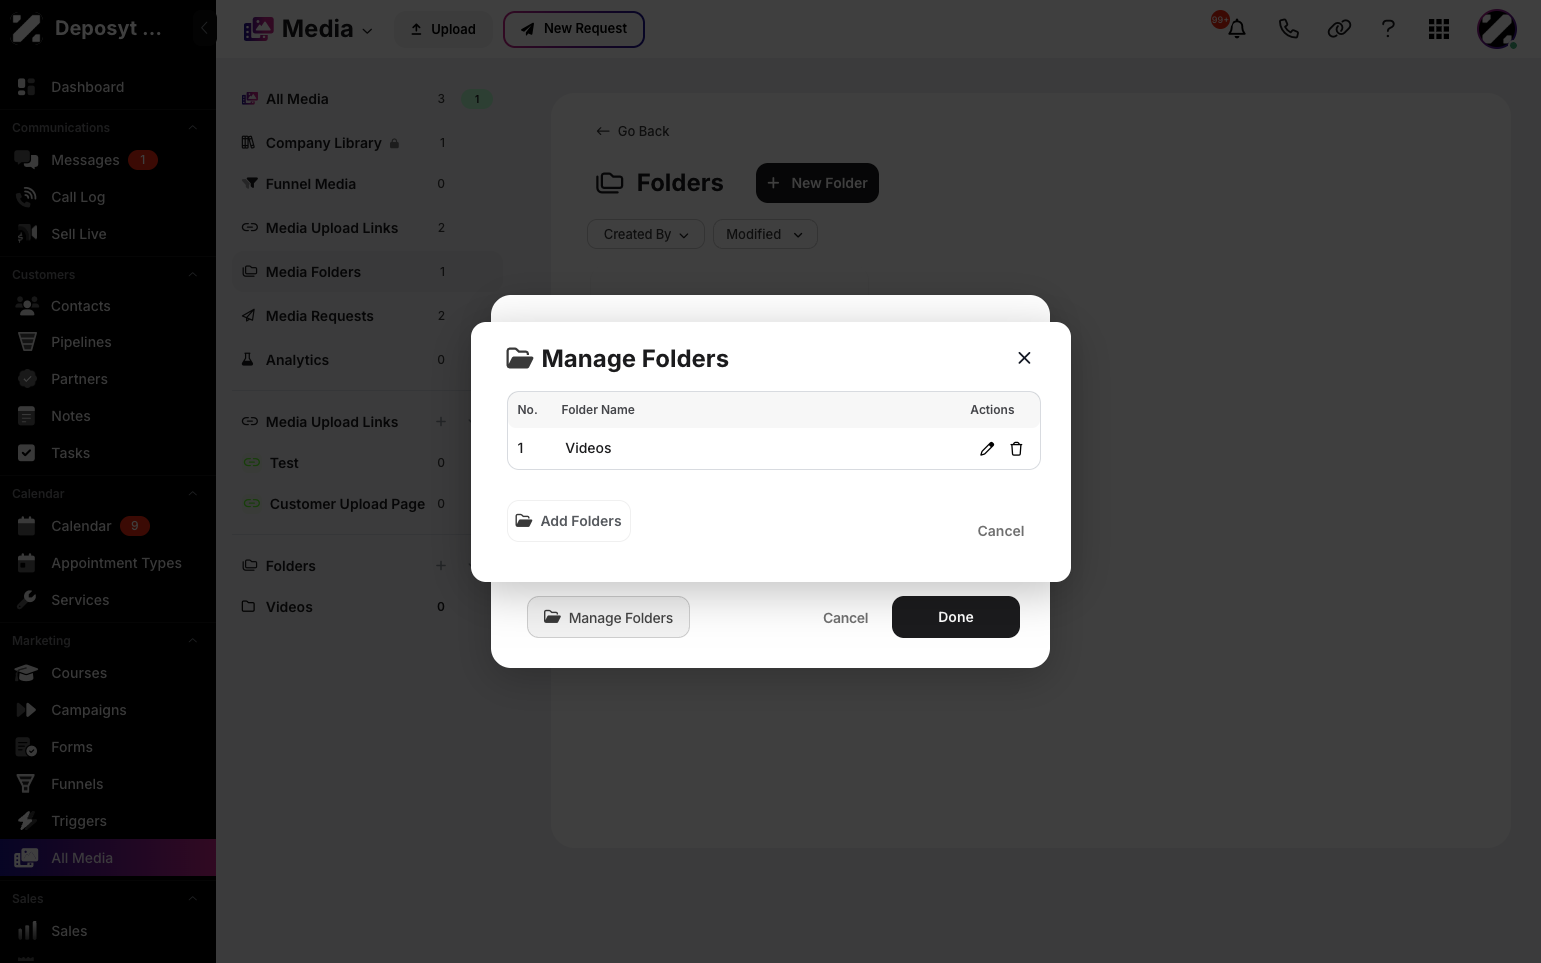Open the Customer Upload Page link
This screenshot has width=1541, height=963.
(x=347, y=504)
